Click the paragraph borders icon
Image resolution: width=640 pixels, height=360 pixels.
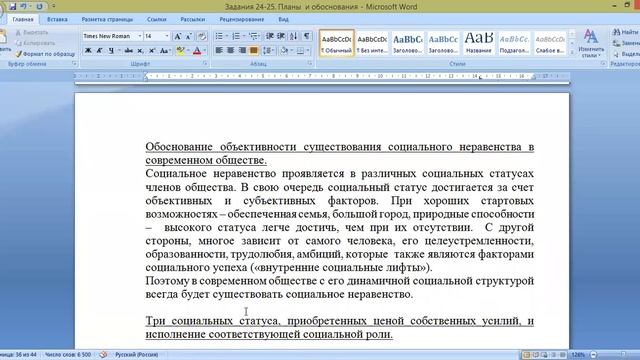click(300, 51)
